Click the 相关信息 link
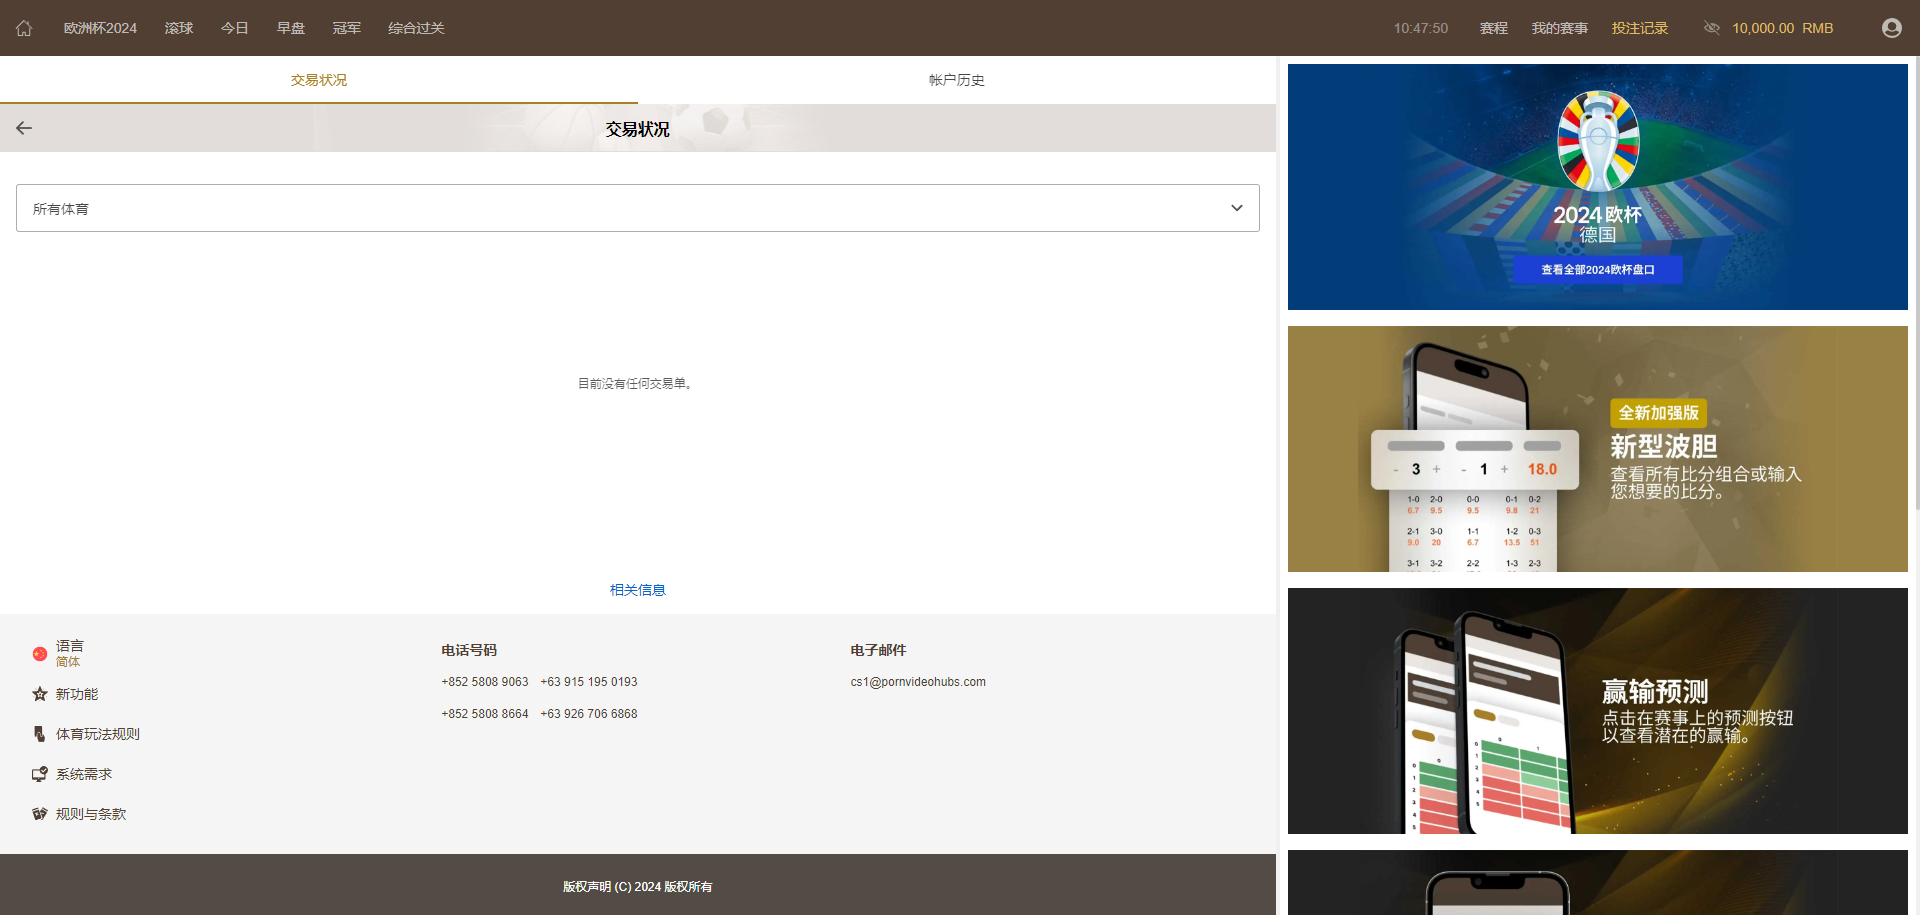 [637, 590]
